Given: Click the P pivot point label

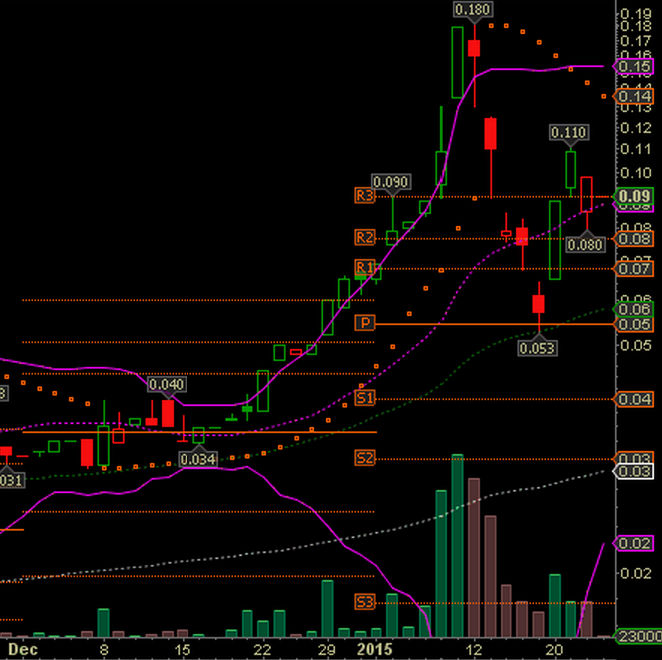Looking at the screenshot, I should click(x=365, y=323).
